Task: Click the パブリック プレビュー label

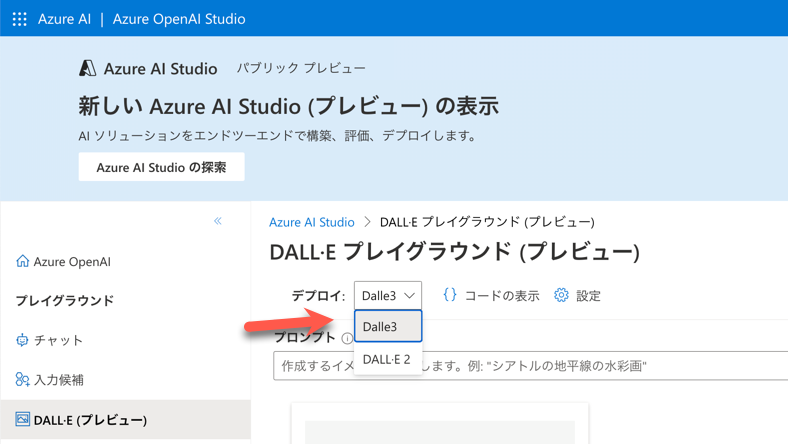Action: coord(301,68)
